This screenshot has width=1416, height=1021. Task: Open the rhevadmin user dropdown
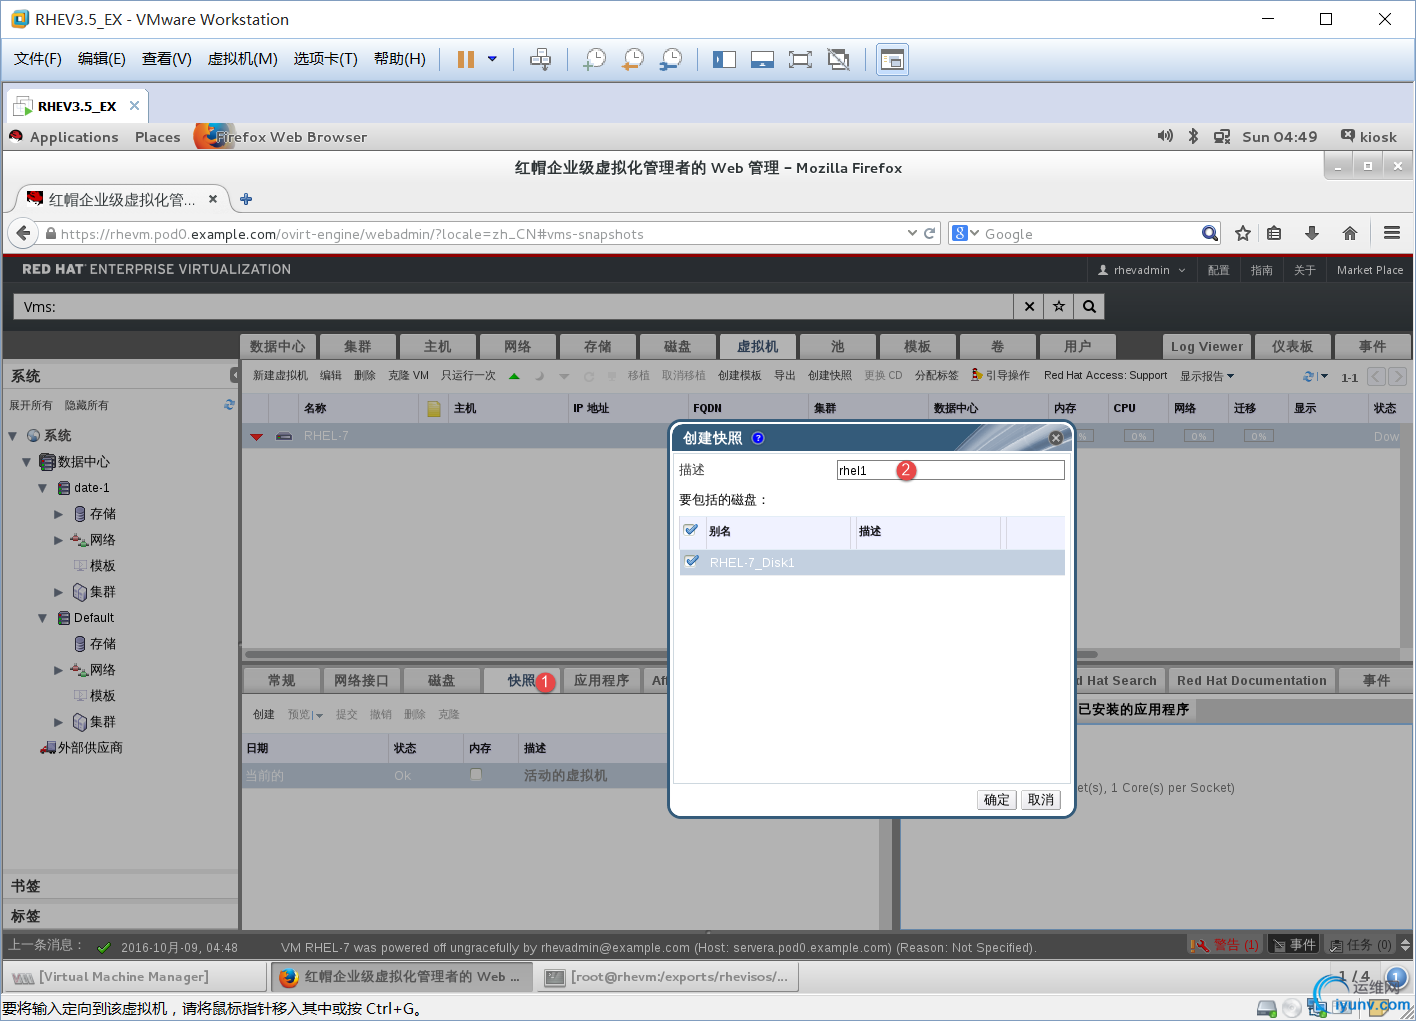(x=1141, y=270)
